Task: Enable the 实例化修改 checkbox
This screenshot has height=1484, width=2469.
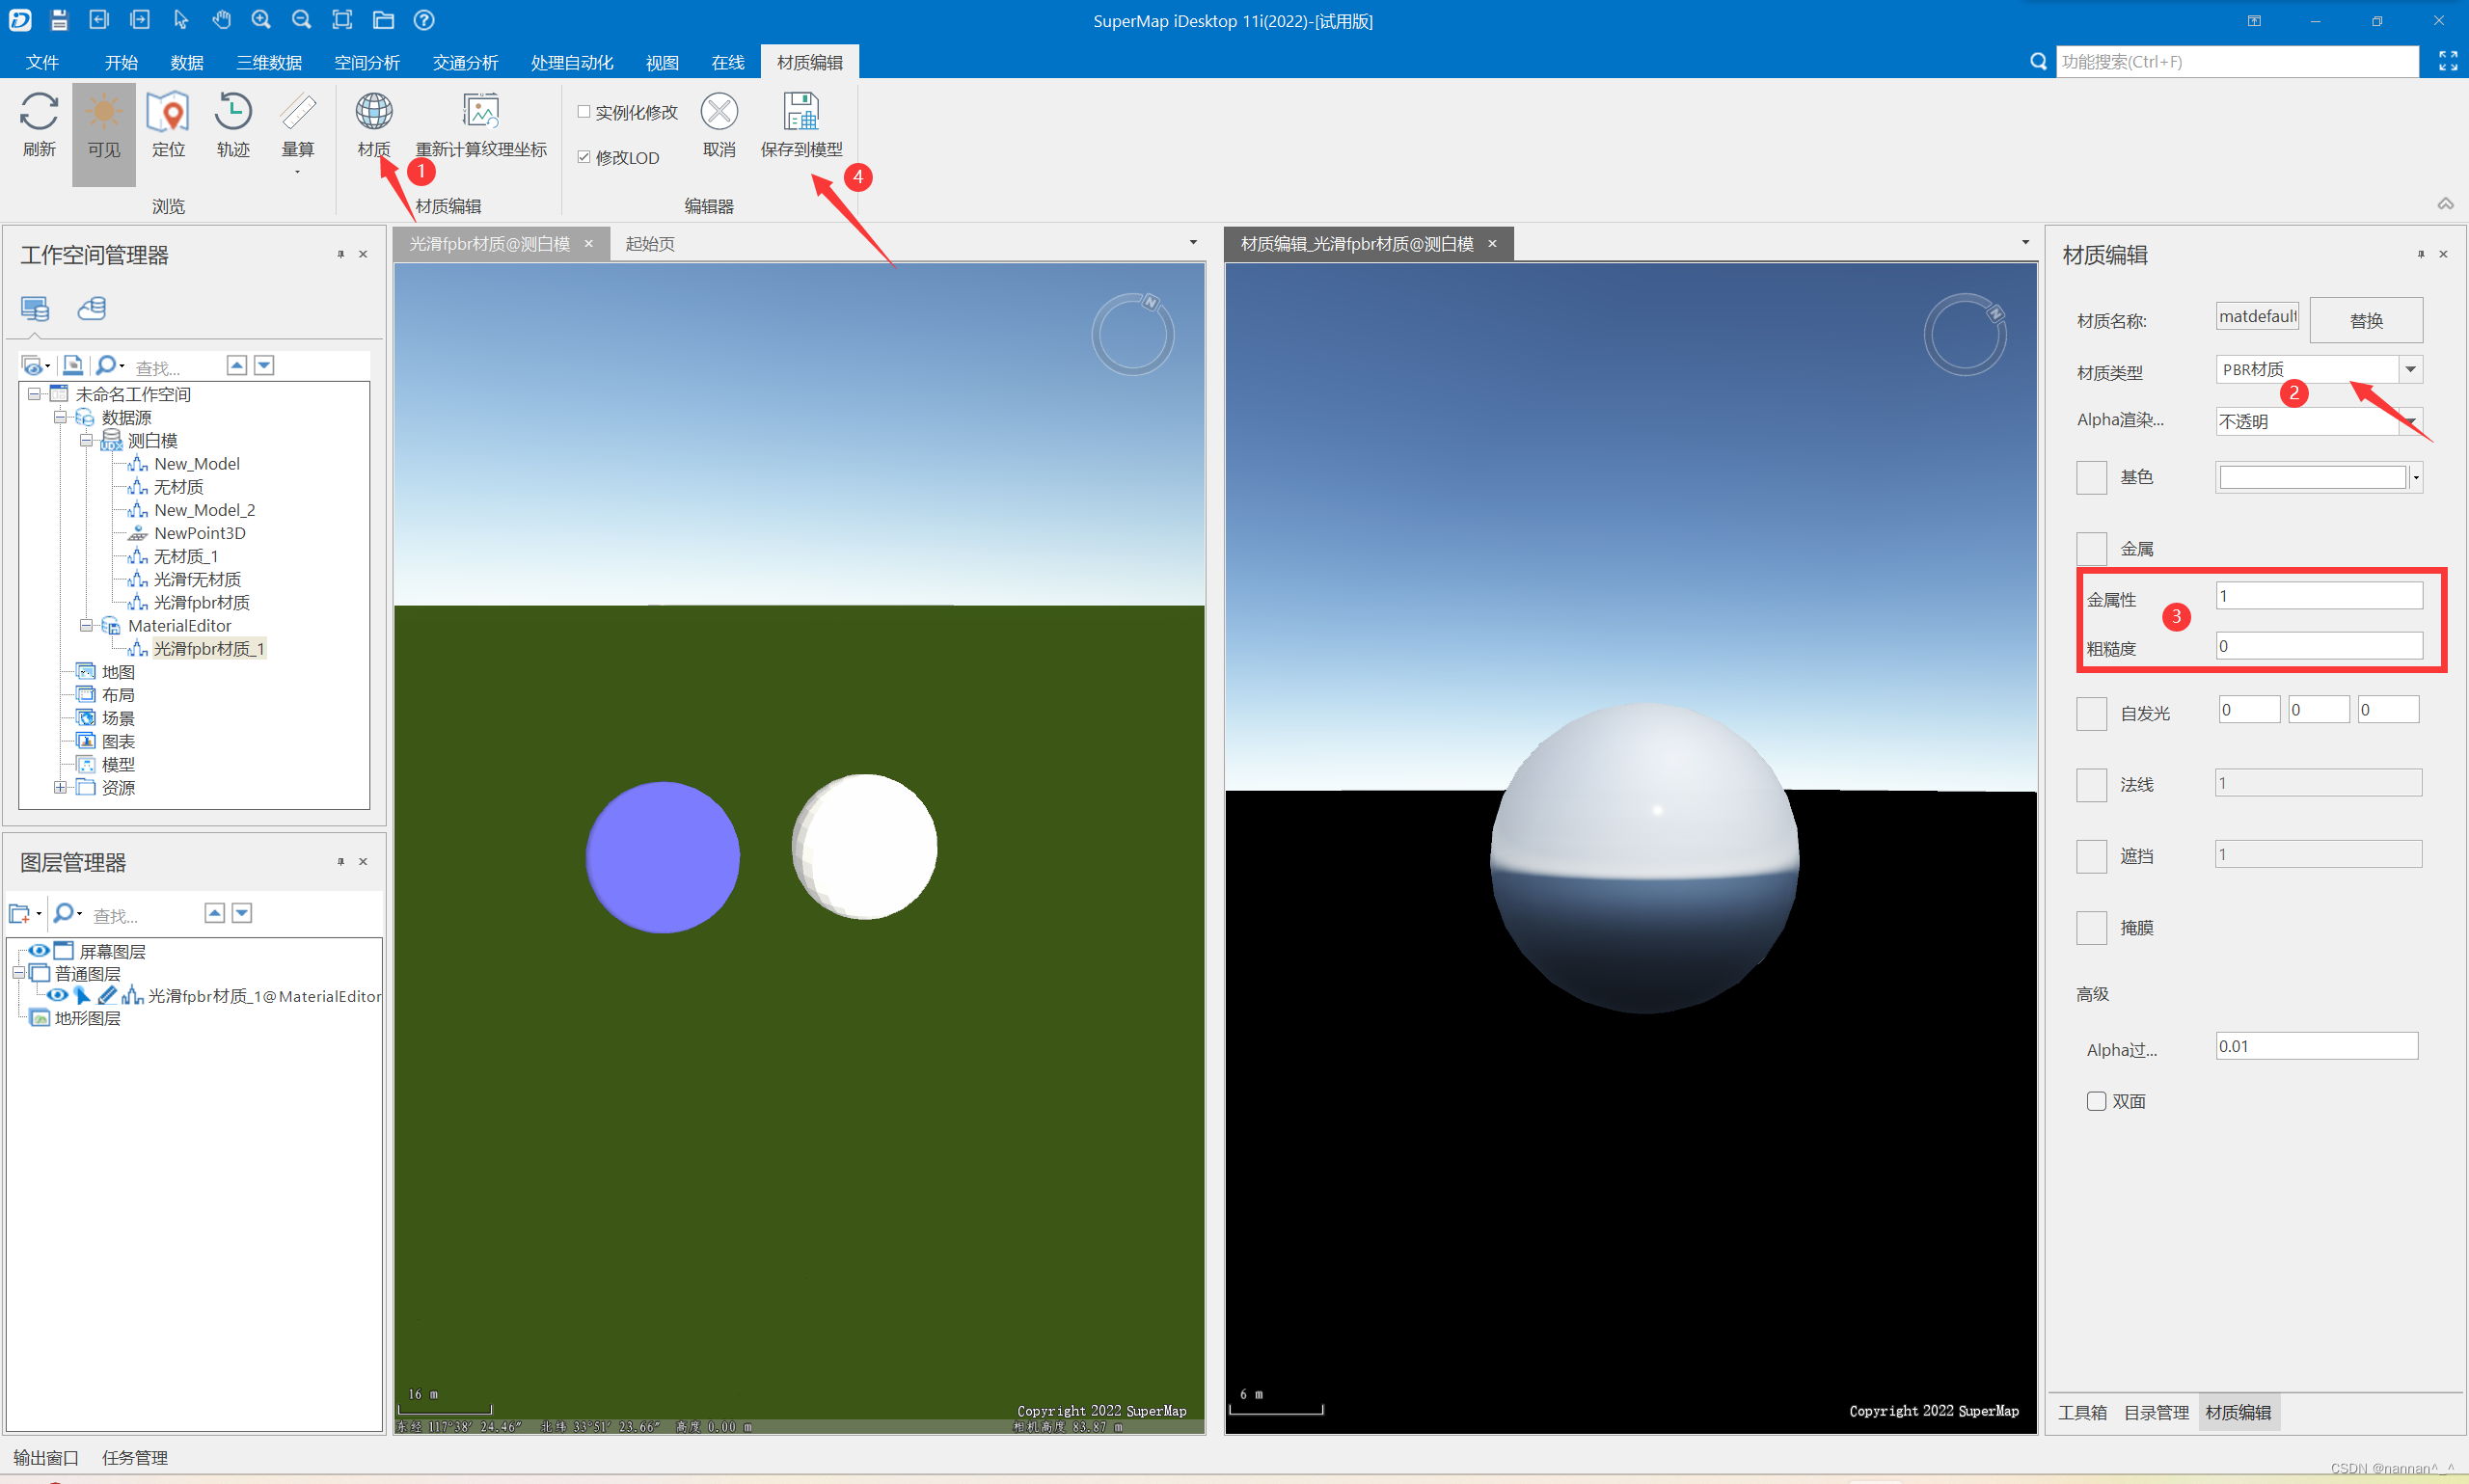Action: coord(584,112)
